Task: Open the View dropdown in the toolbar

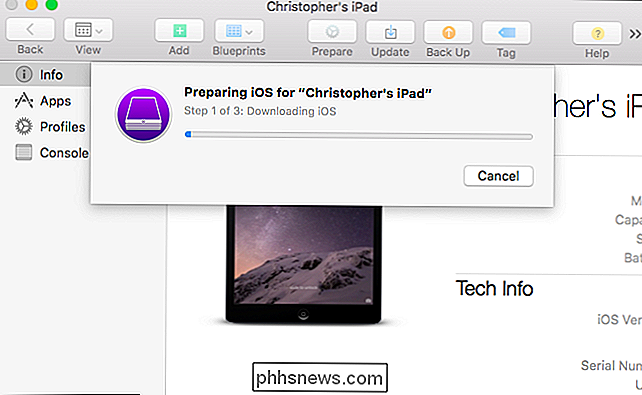Action: tap(88, 30)
